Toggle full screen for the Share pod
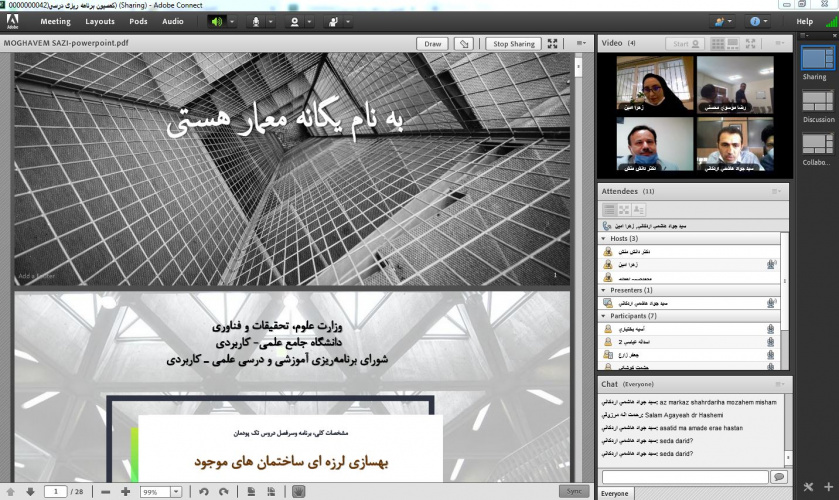 [553, 44]
